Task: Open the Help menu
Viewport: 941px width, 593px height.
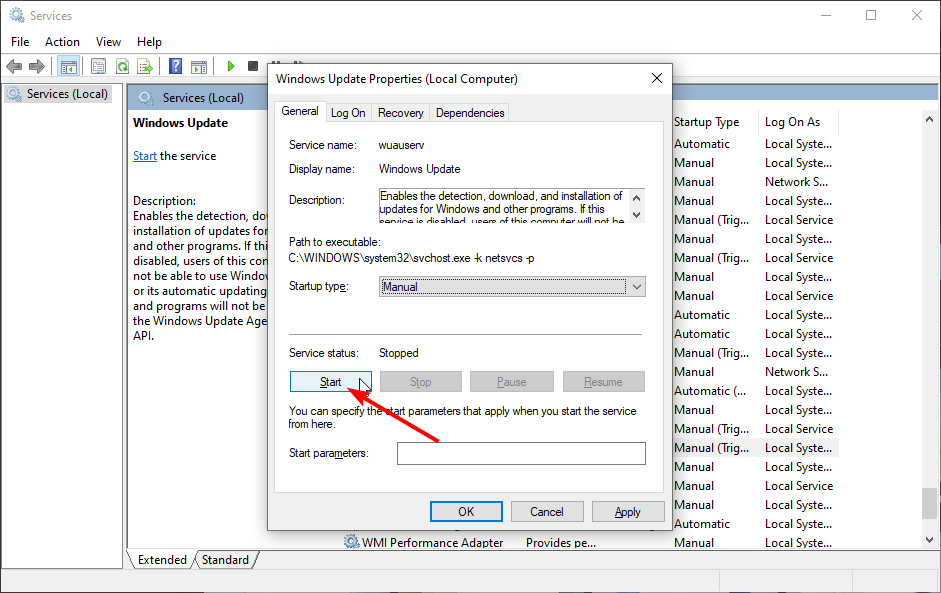Action: (x=149, y=41)
